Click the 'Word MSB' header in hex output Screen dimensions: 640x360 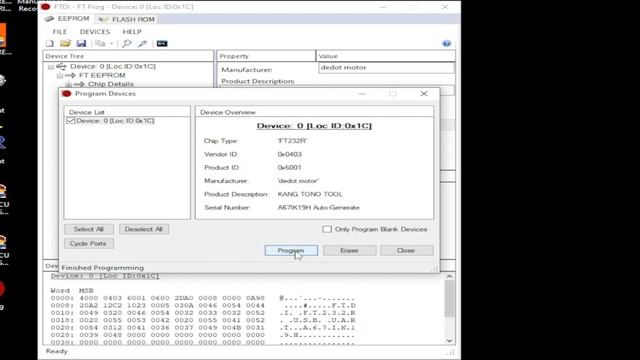tap(72, 291)
